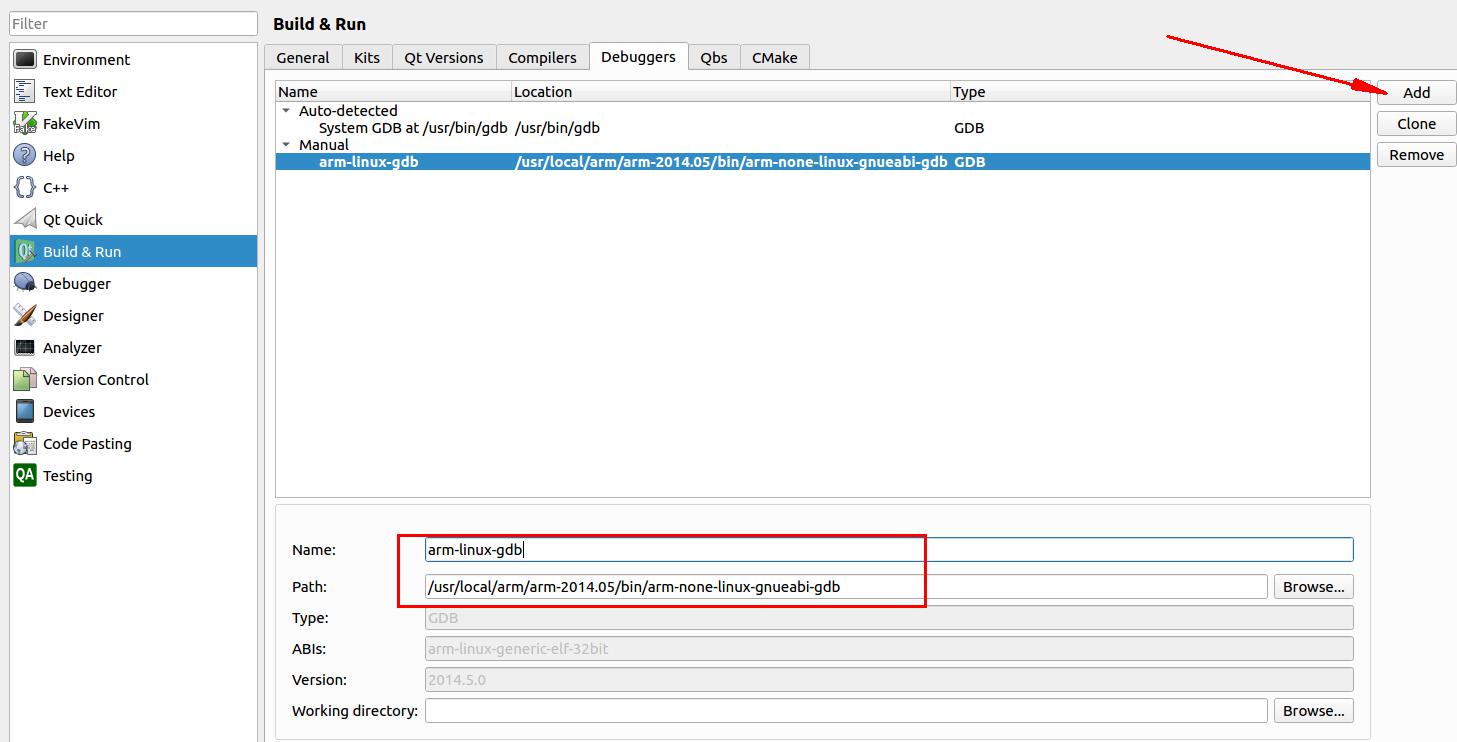The height and width of the screenshot is (742, 1457).
Task: Click the read-only ABIs field
Action: [x=889, y=649]
